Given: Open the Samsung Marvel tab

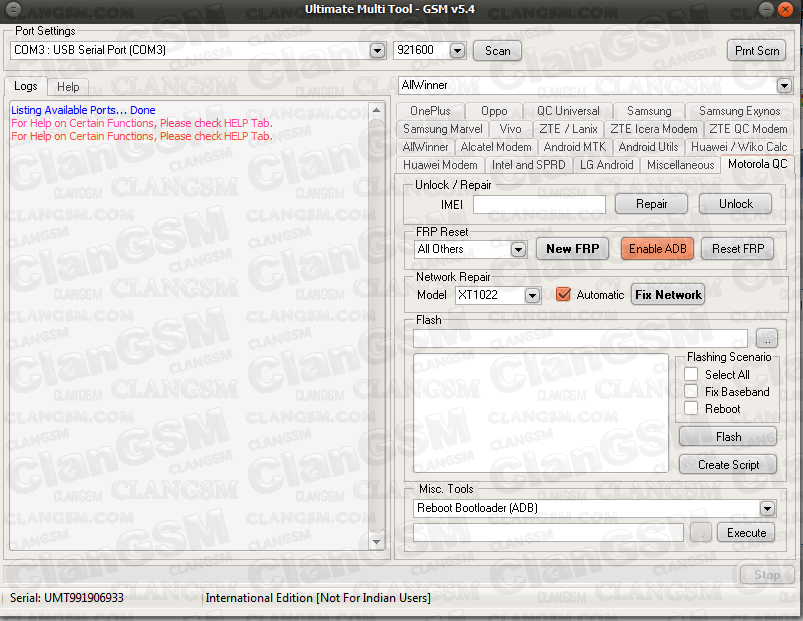Looking at the screenshot, I should pyautogui.click(x=442, y=129).
